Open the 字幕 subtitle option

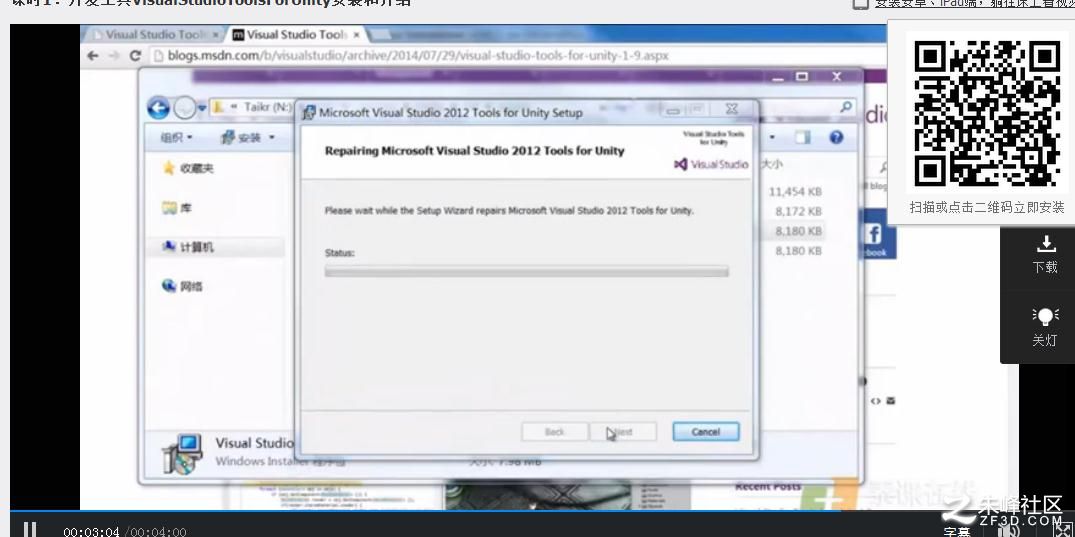956,532
